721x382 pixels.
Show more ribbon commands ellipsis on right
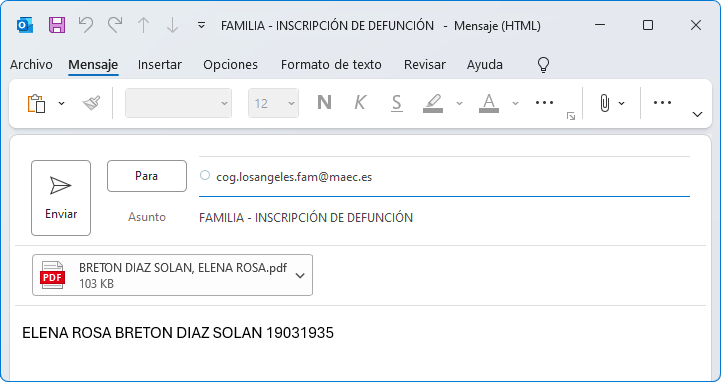(662, 103)
